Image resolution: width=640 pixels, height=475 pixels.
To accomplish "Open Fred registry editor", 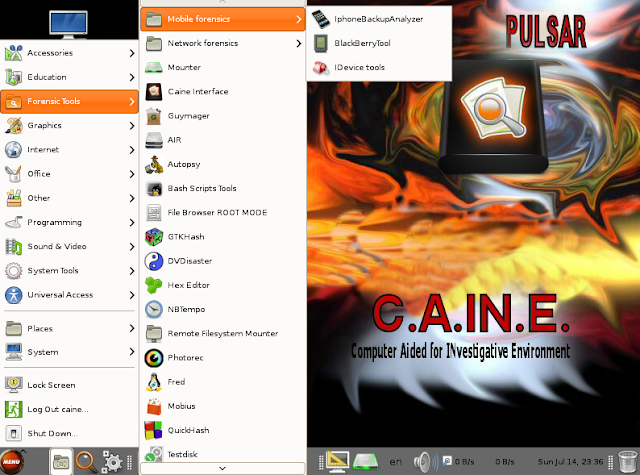I will point(222,382).
